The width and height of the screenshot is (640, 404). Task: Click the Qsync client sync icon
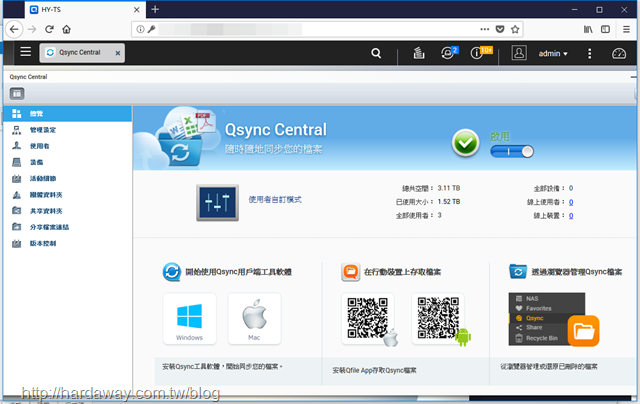[x=172, y=272]
